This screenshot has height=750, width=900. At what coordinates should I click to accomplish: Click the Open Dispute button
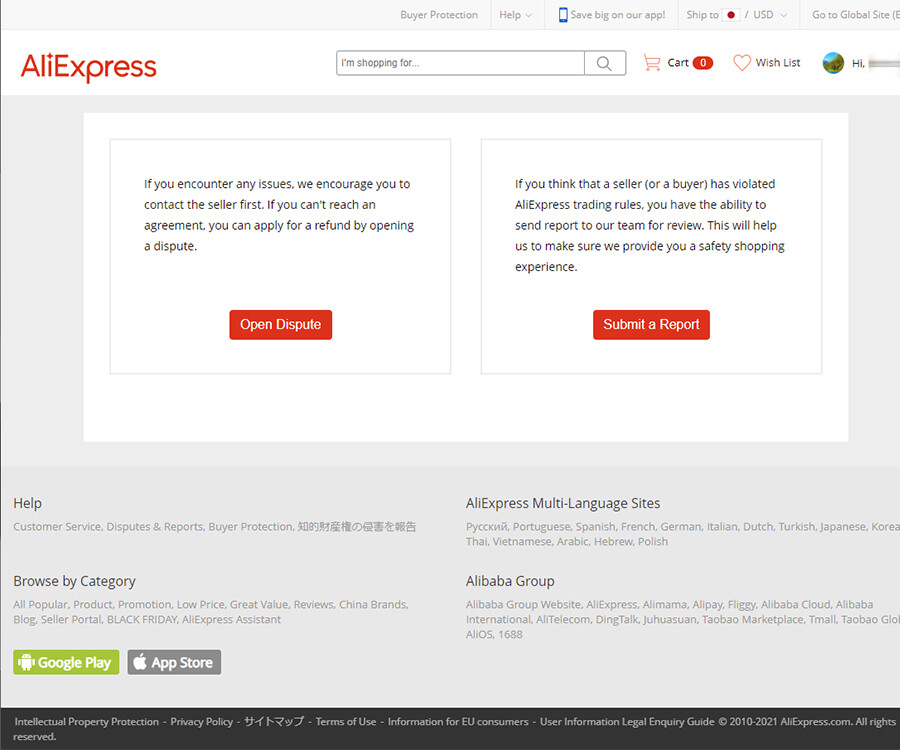coord(281,325)
